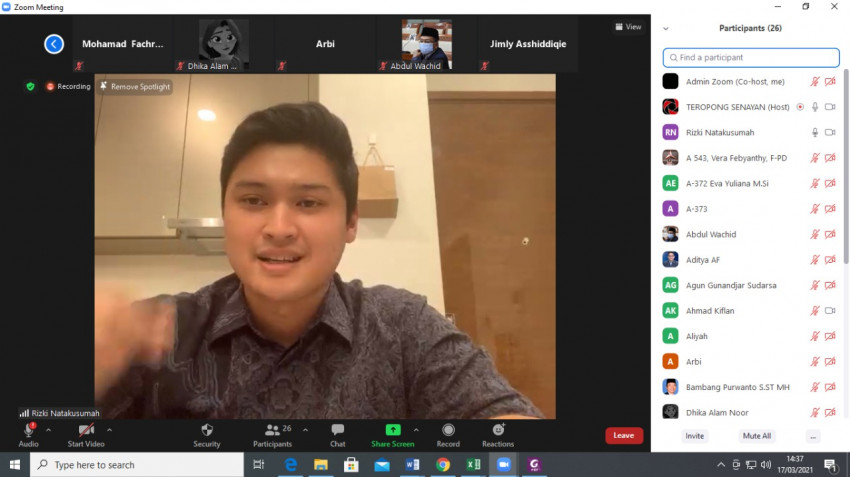Viewport: 850px width, 477px height.
Task: Leave the meeting
Action: tap(624, 435)
